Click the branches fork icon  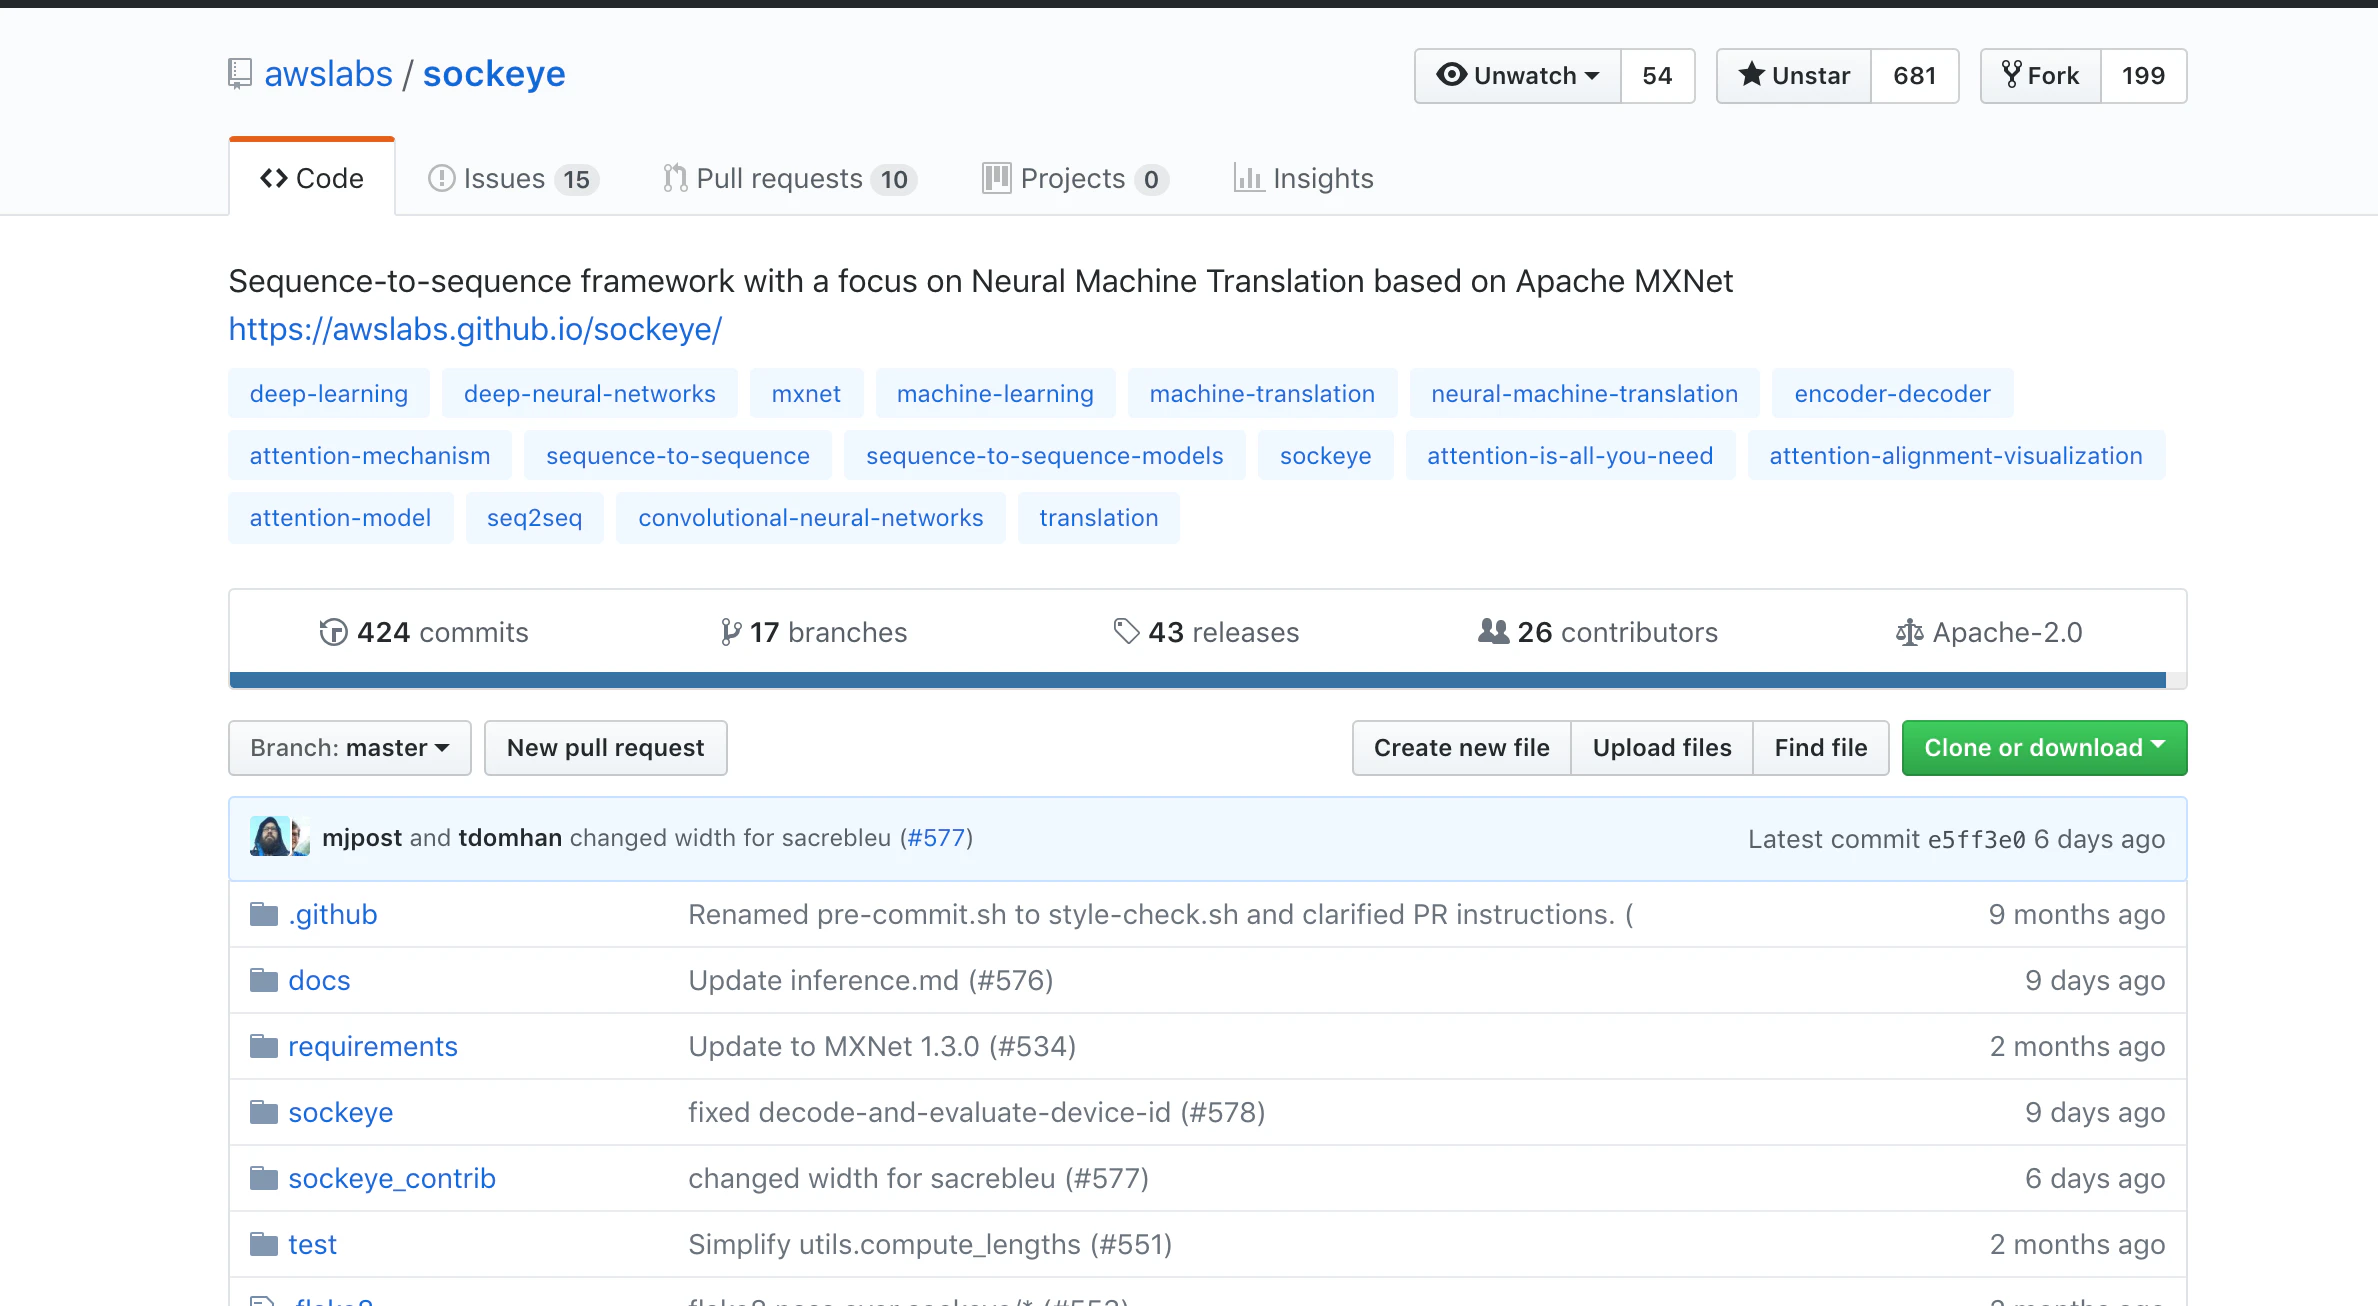pos(731,632)
